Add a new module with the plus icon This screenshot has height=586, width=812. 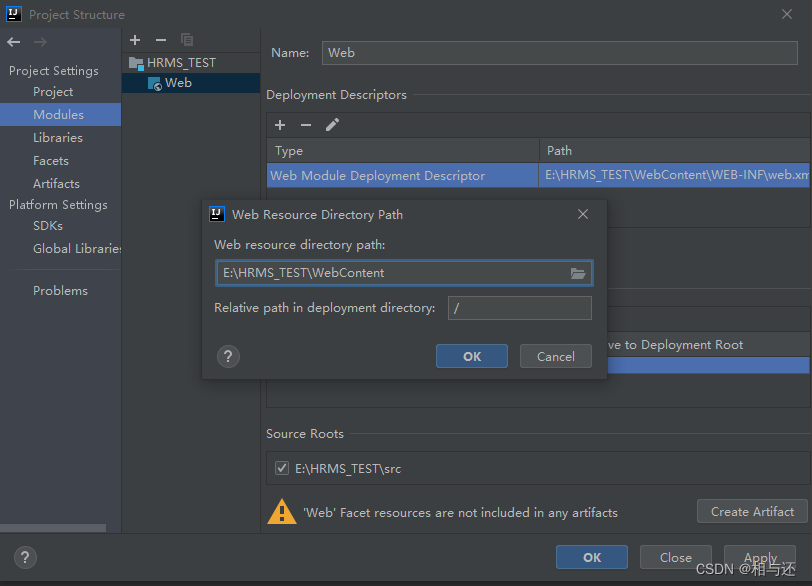pyautogui.click(x=135, y=40)
